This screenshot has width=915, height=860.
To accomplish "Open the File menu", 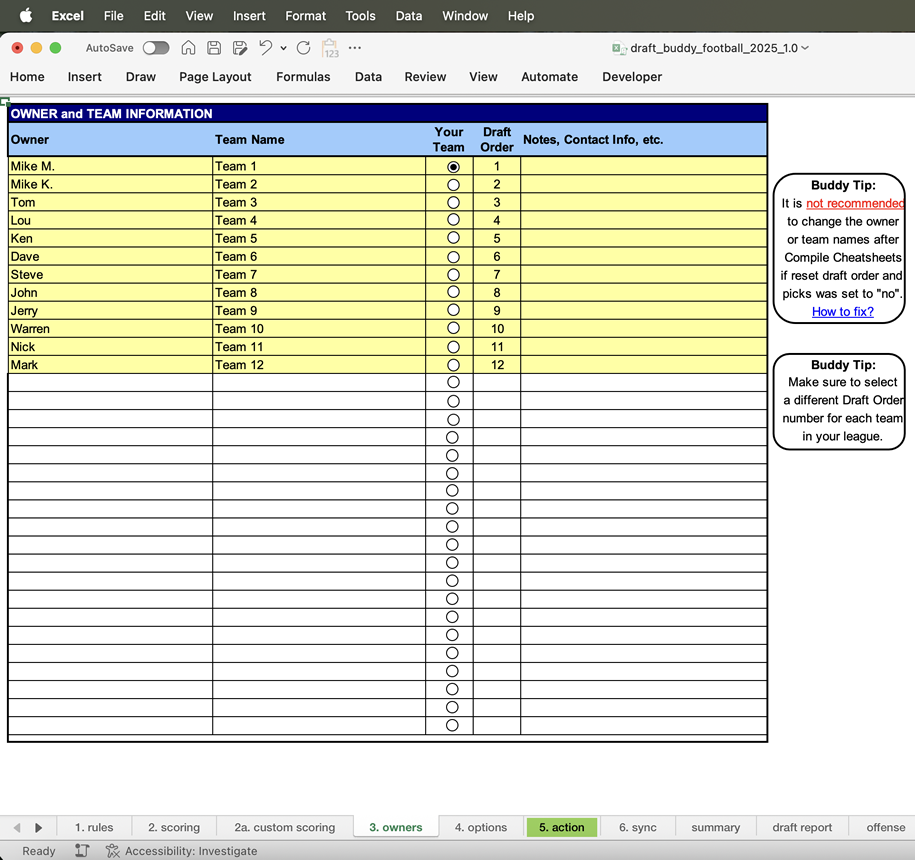I will [x=114, y=16].
